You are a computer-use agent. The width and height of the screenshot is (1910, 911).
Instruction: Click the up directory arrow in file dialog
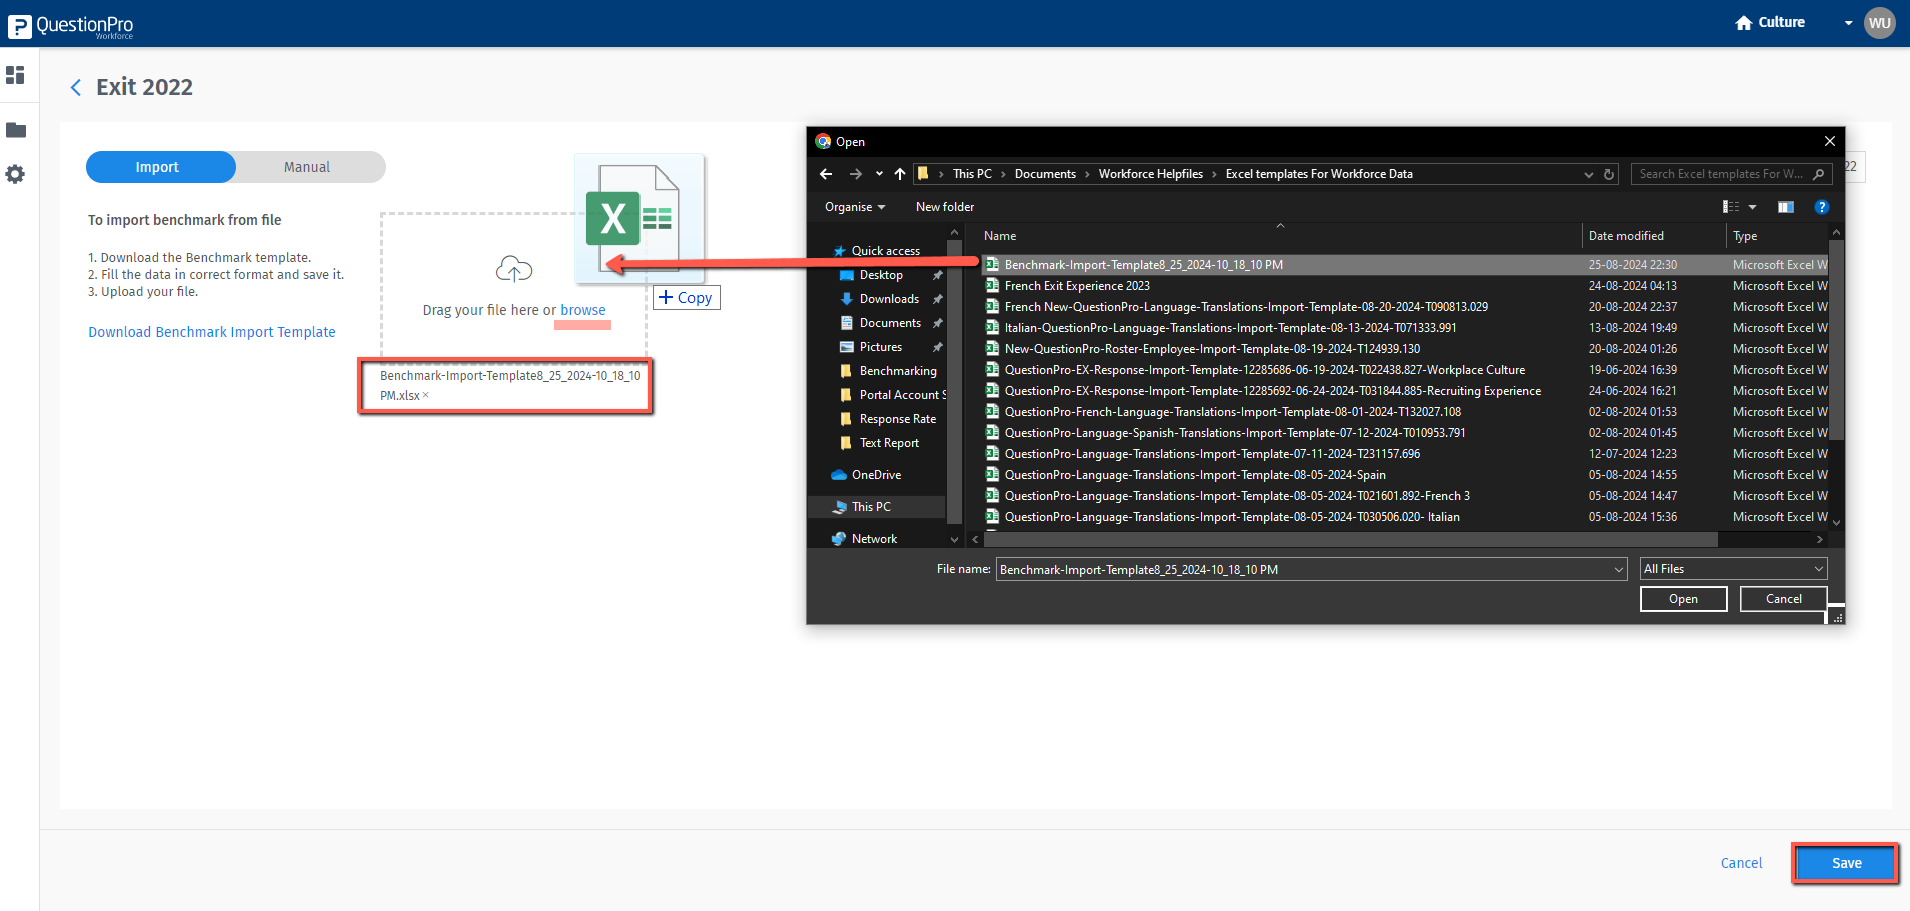[900, 174]
